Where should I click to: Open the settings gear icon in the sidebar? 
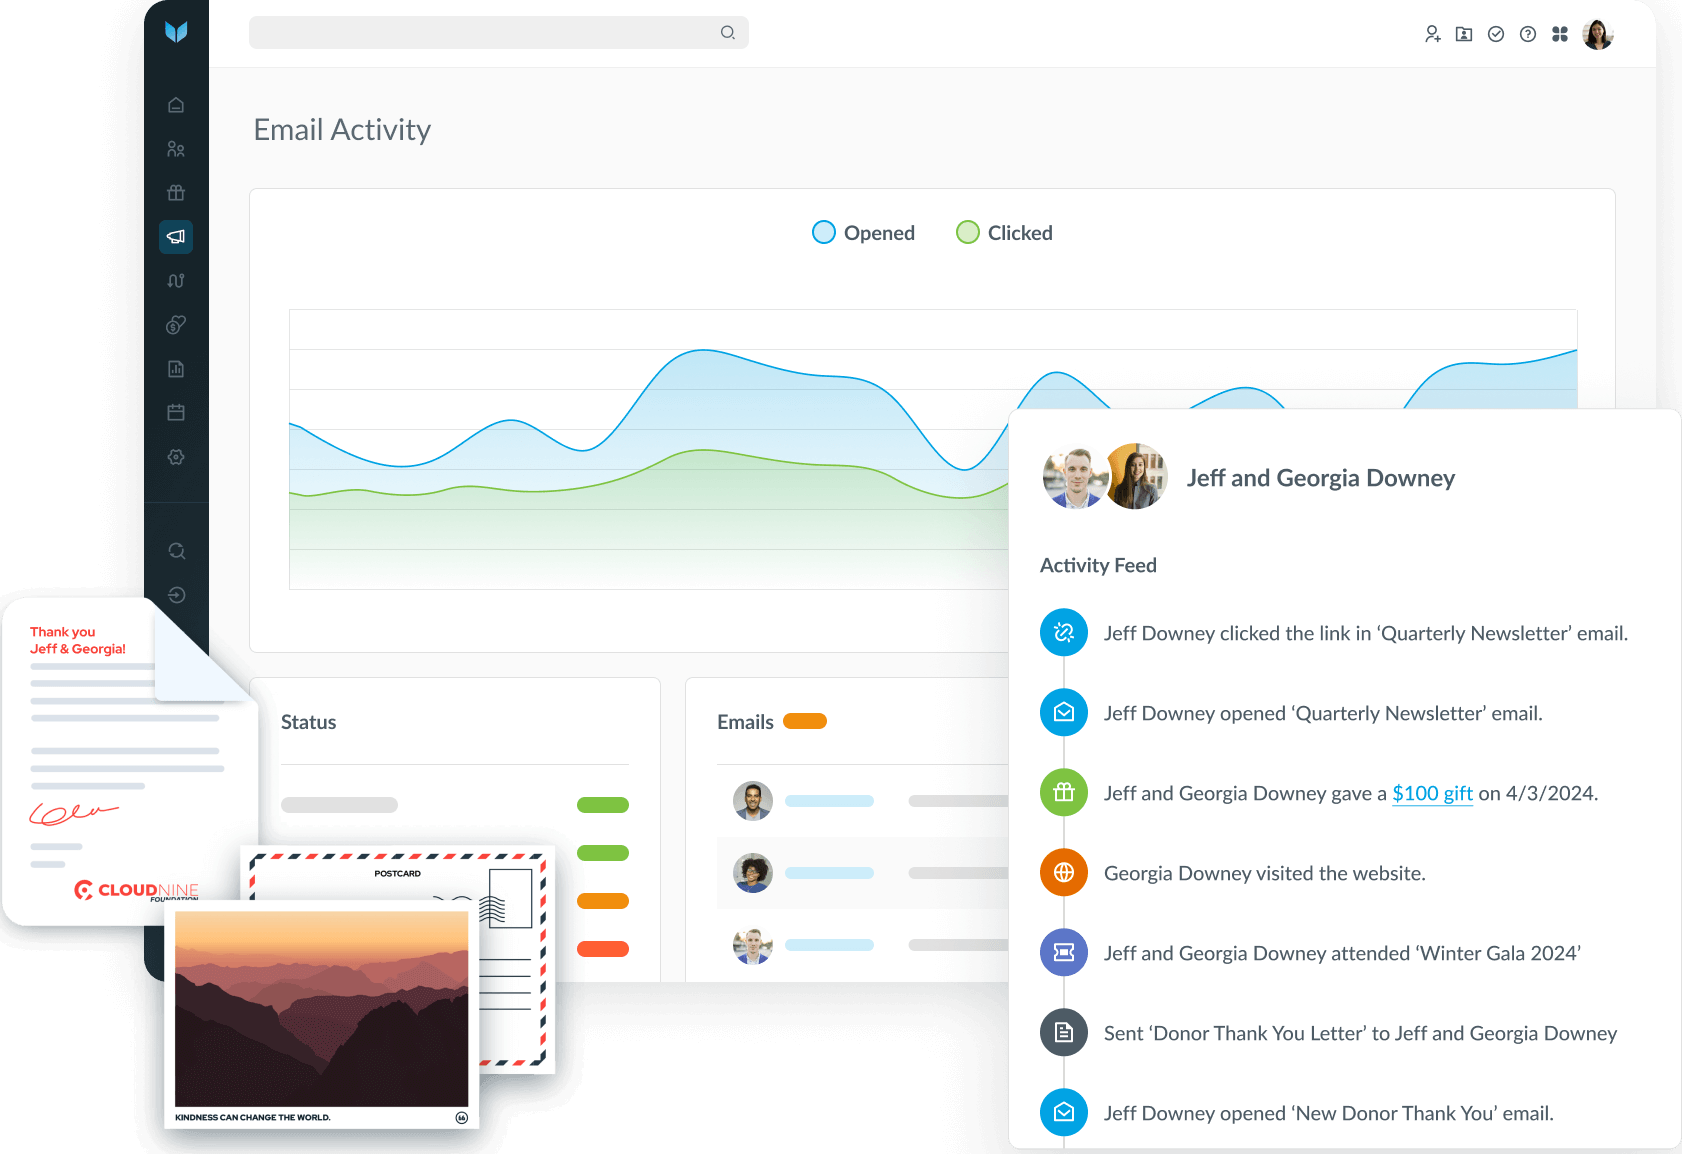[176, 457]
